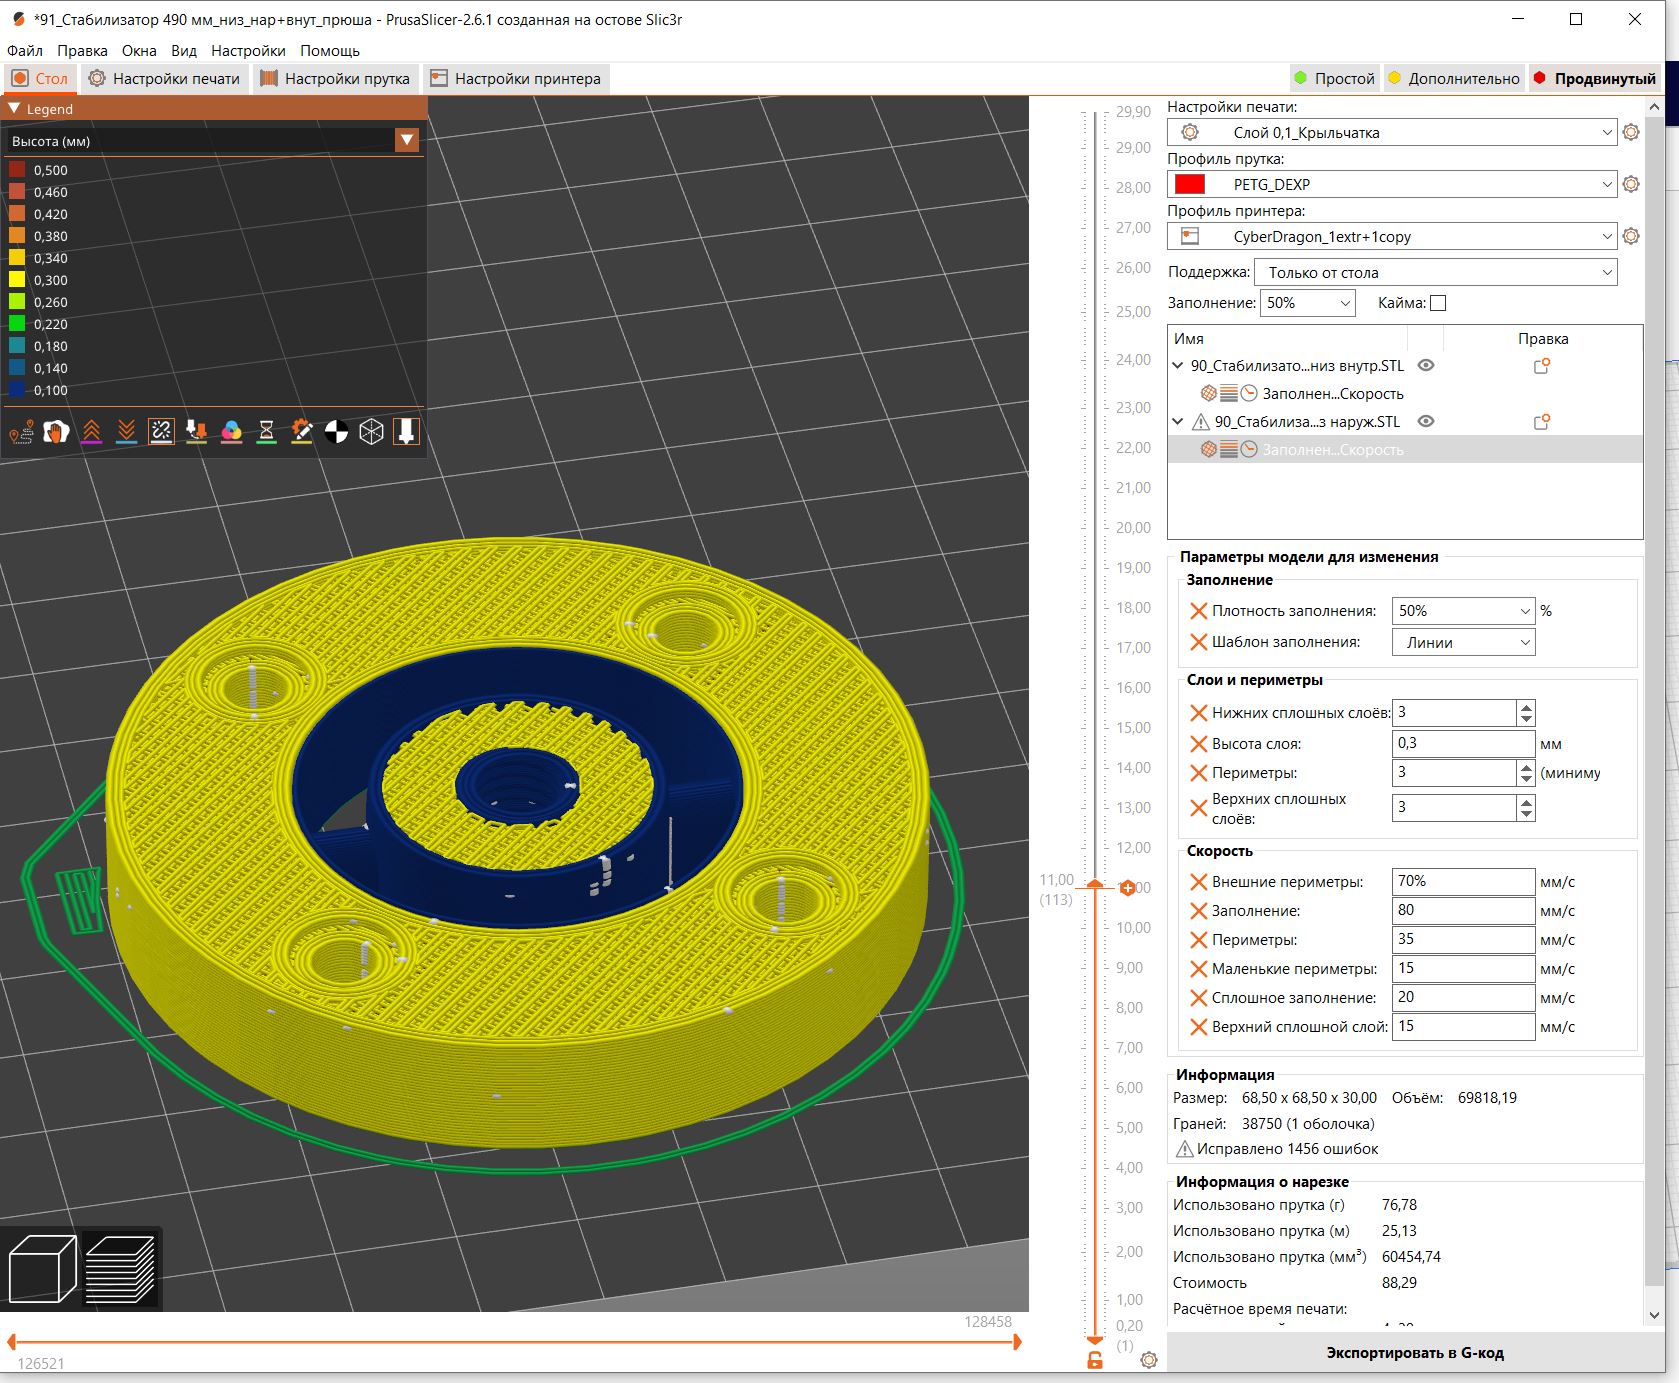Screen dimensions: 1679x1383
Task: Toggle Travel moves visibility icon in legend
Action: (21, 432)
